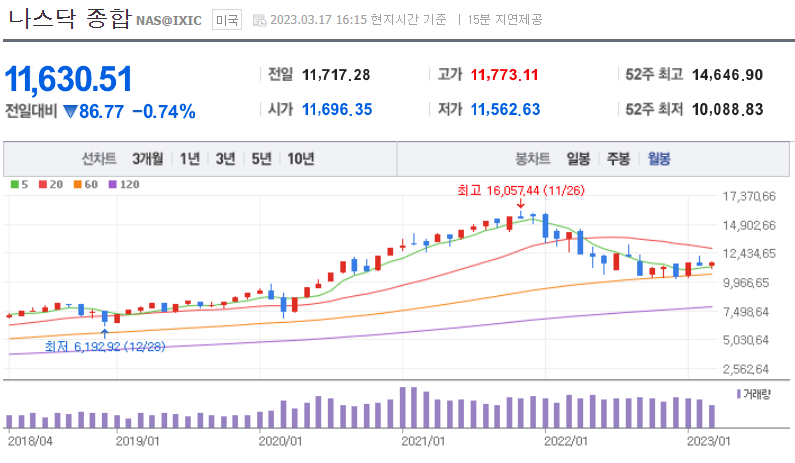Viewport: 795px width, 463px height.
Task: Click the 12,434.65 y-axis label
Action: 749,254
